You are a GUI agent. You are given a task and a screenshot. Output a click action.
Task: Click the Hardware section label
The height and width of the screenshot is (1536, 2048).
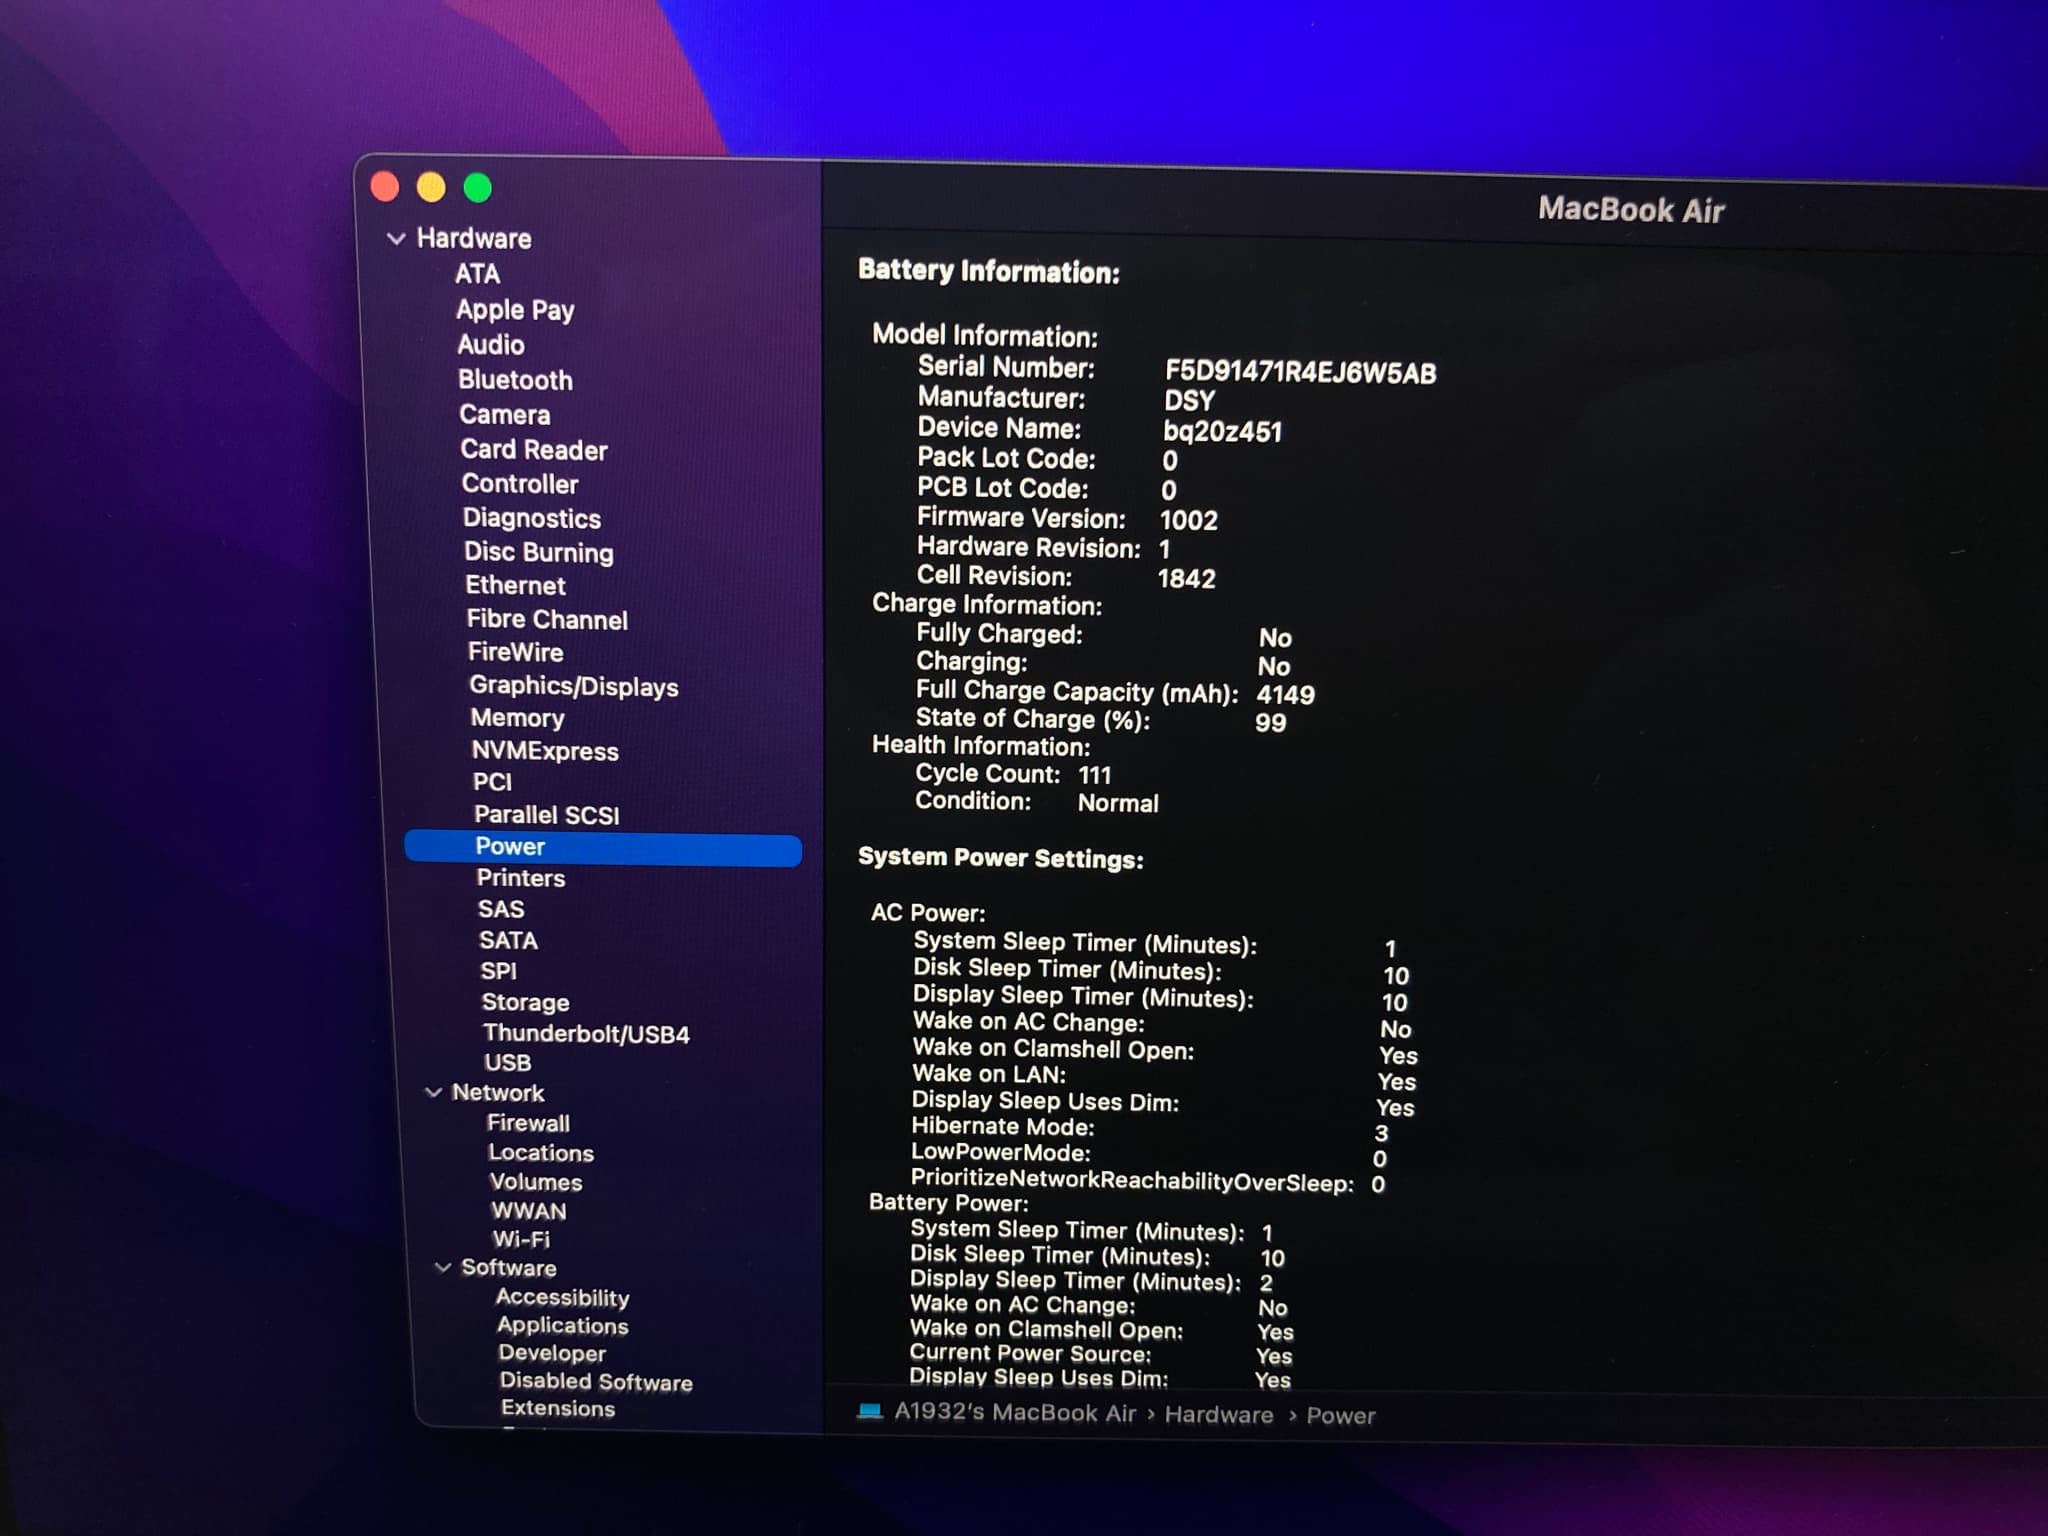point(473,239)
